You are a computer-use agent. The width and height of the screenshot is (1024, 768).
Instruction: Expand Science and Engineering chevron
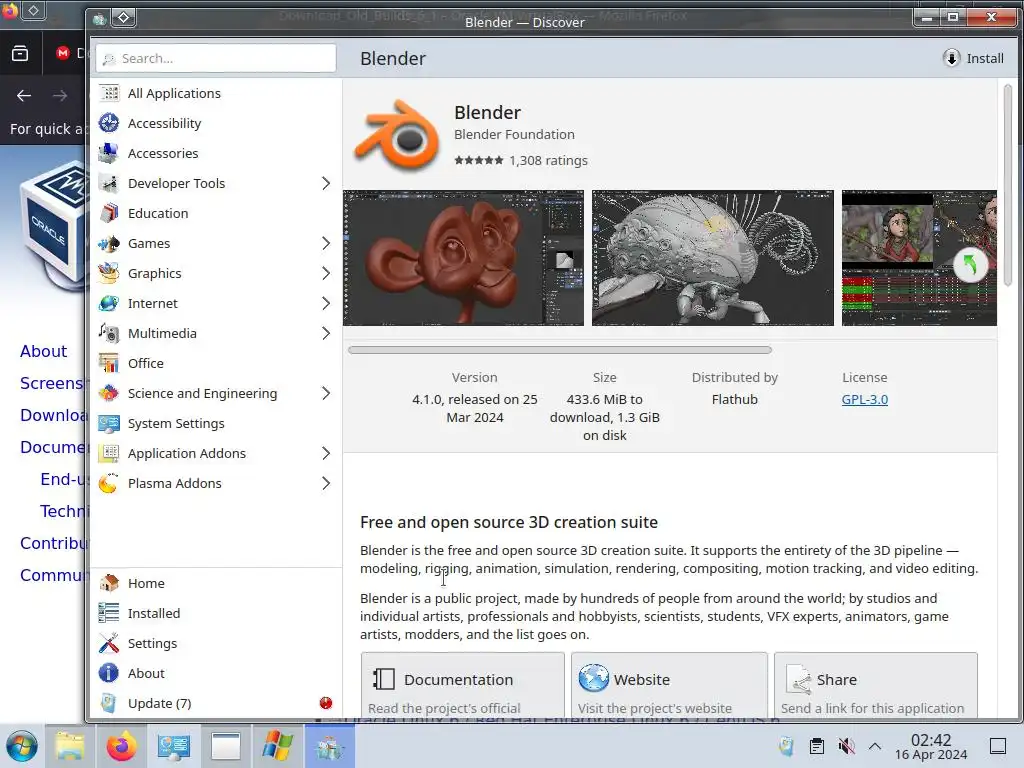(326, 394)
